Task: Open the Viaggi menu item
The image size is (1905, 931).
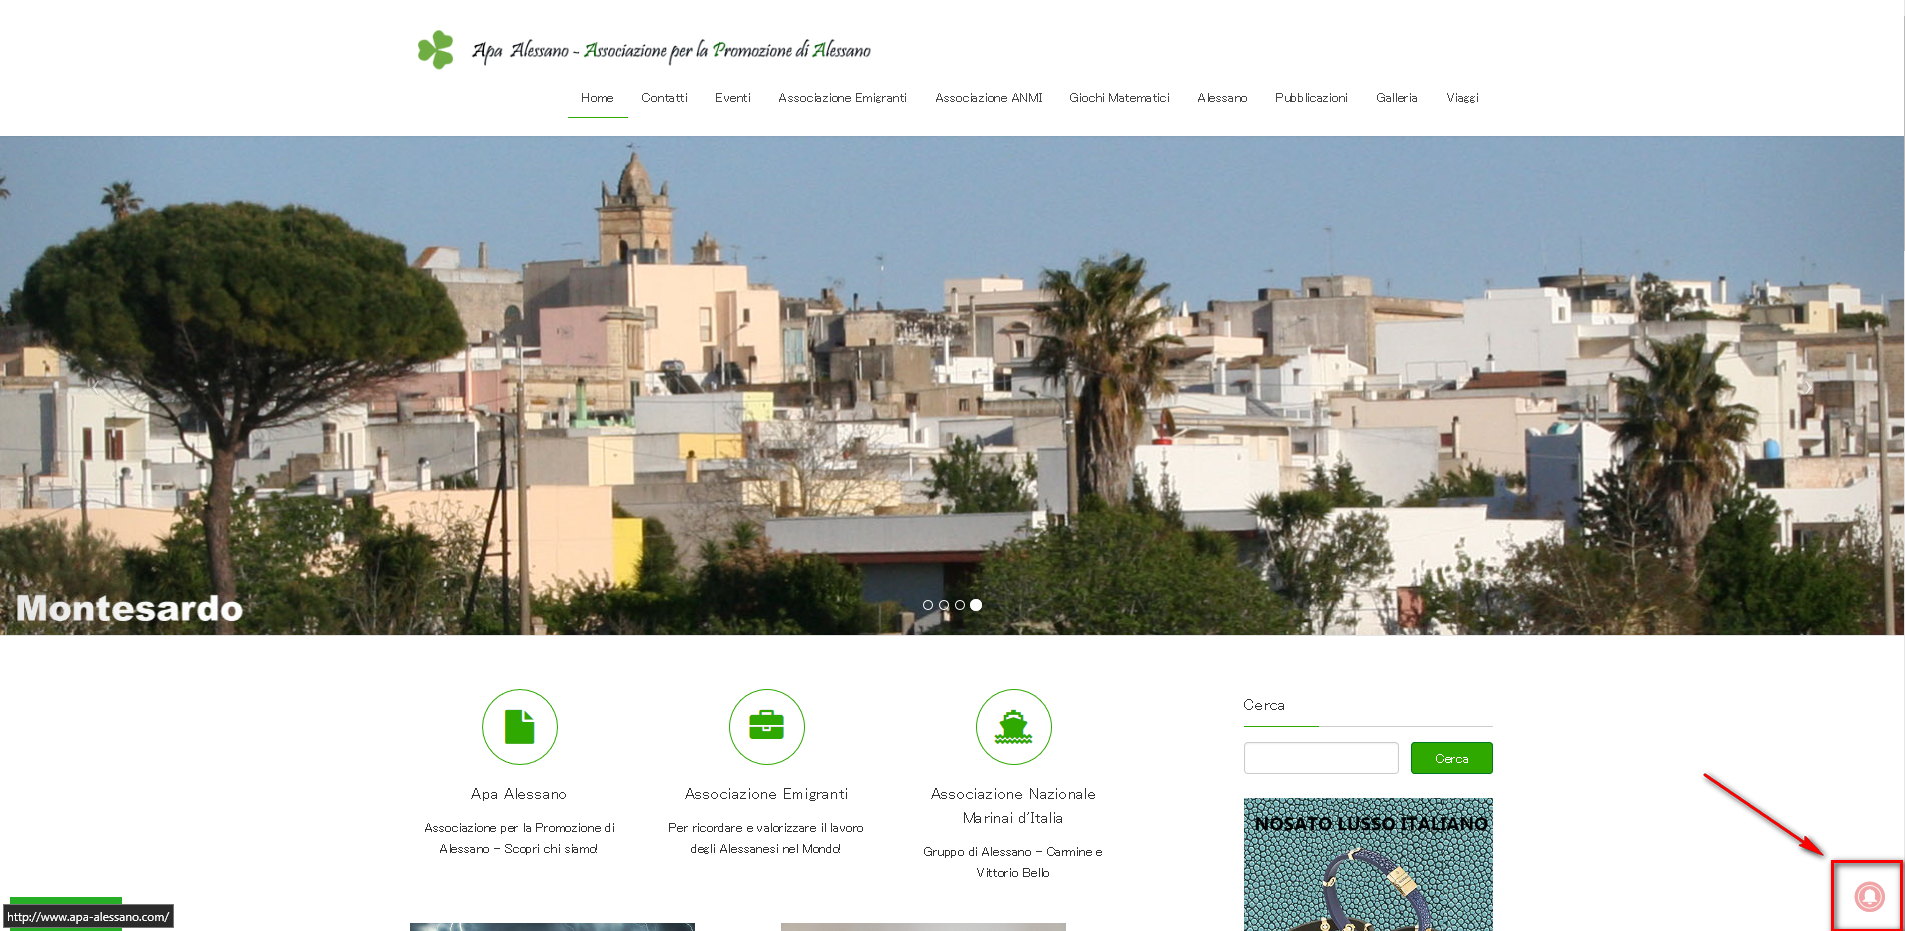Action: [x=1462, y=98]
